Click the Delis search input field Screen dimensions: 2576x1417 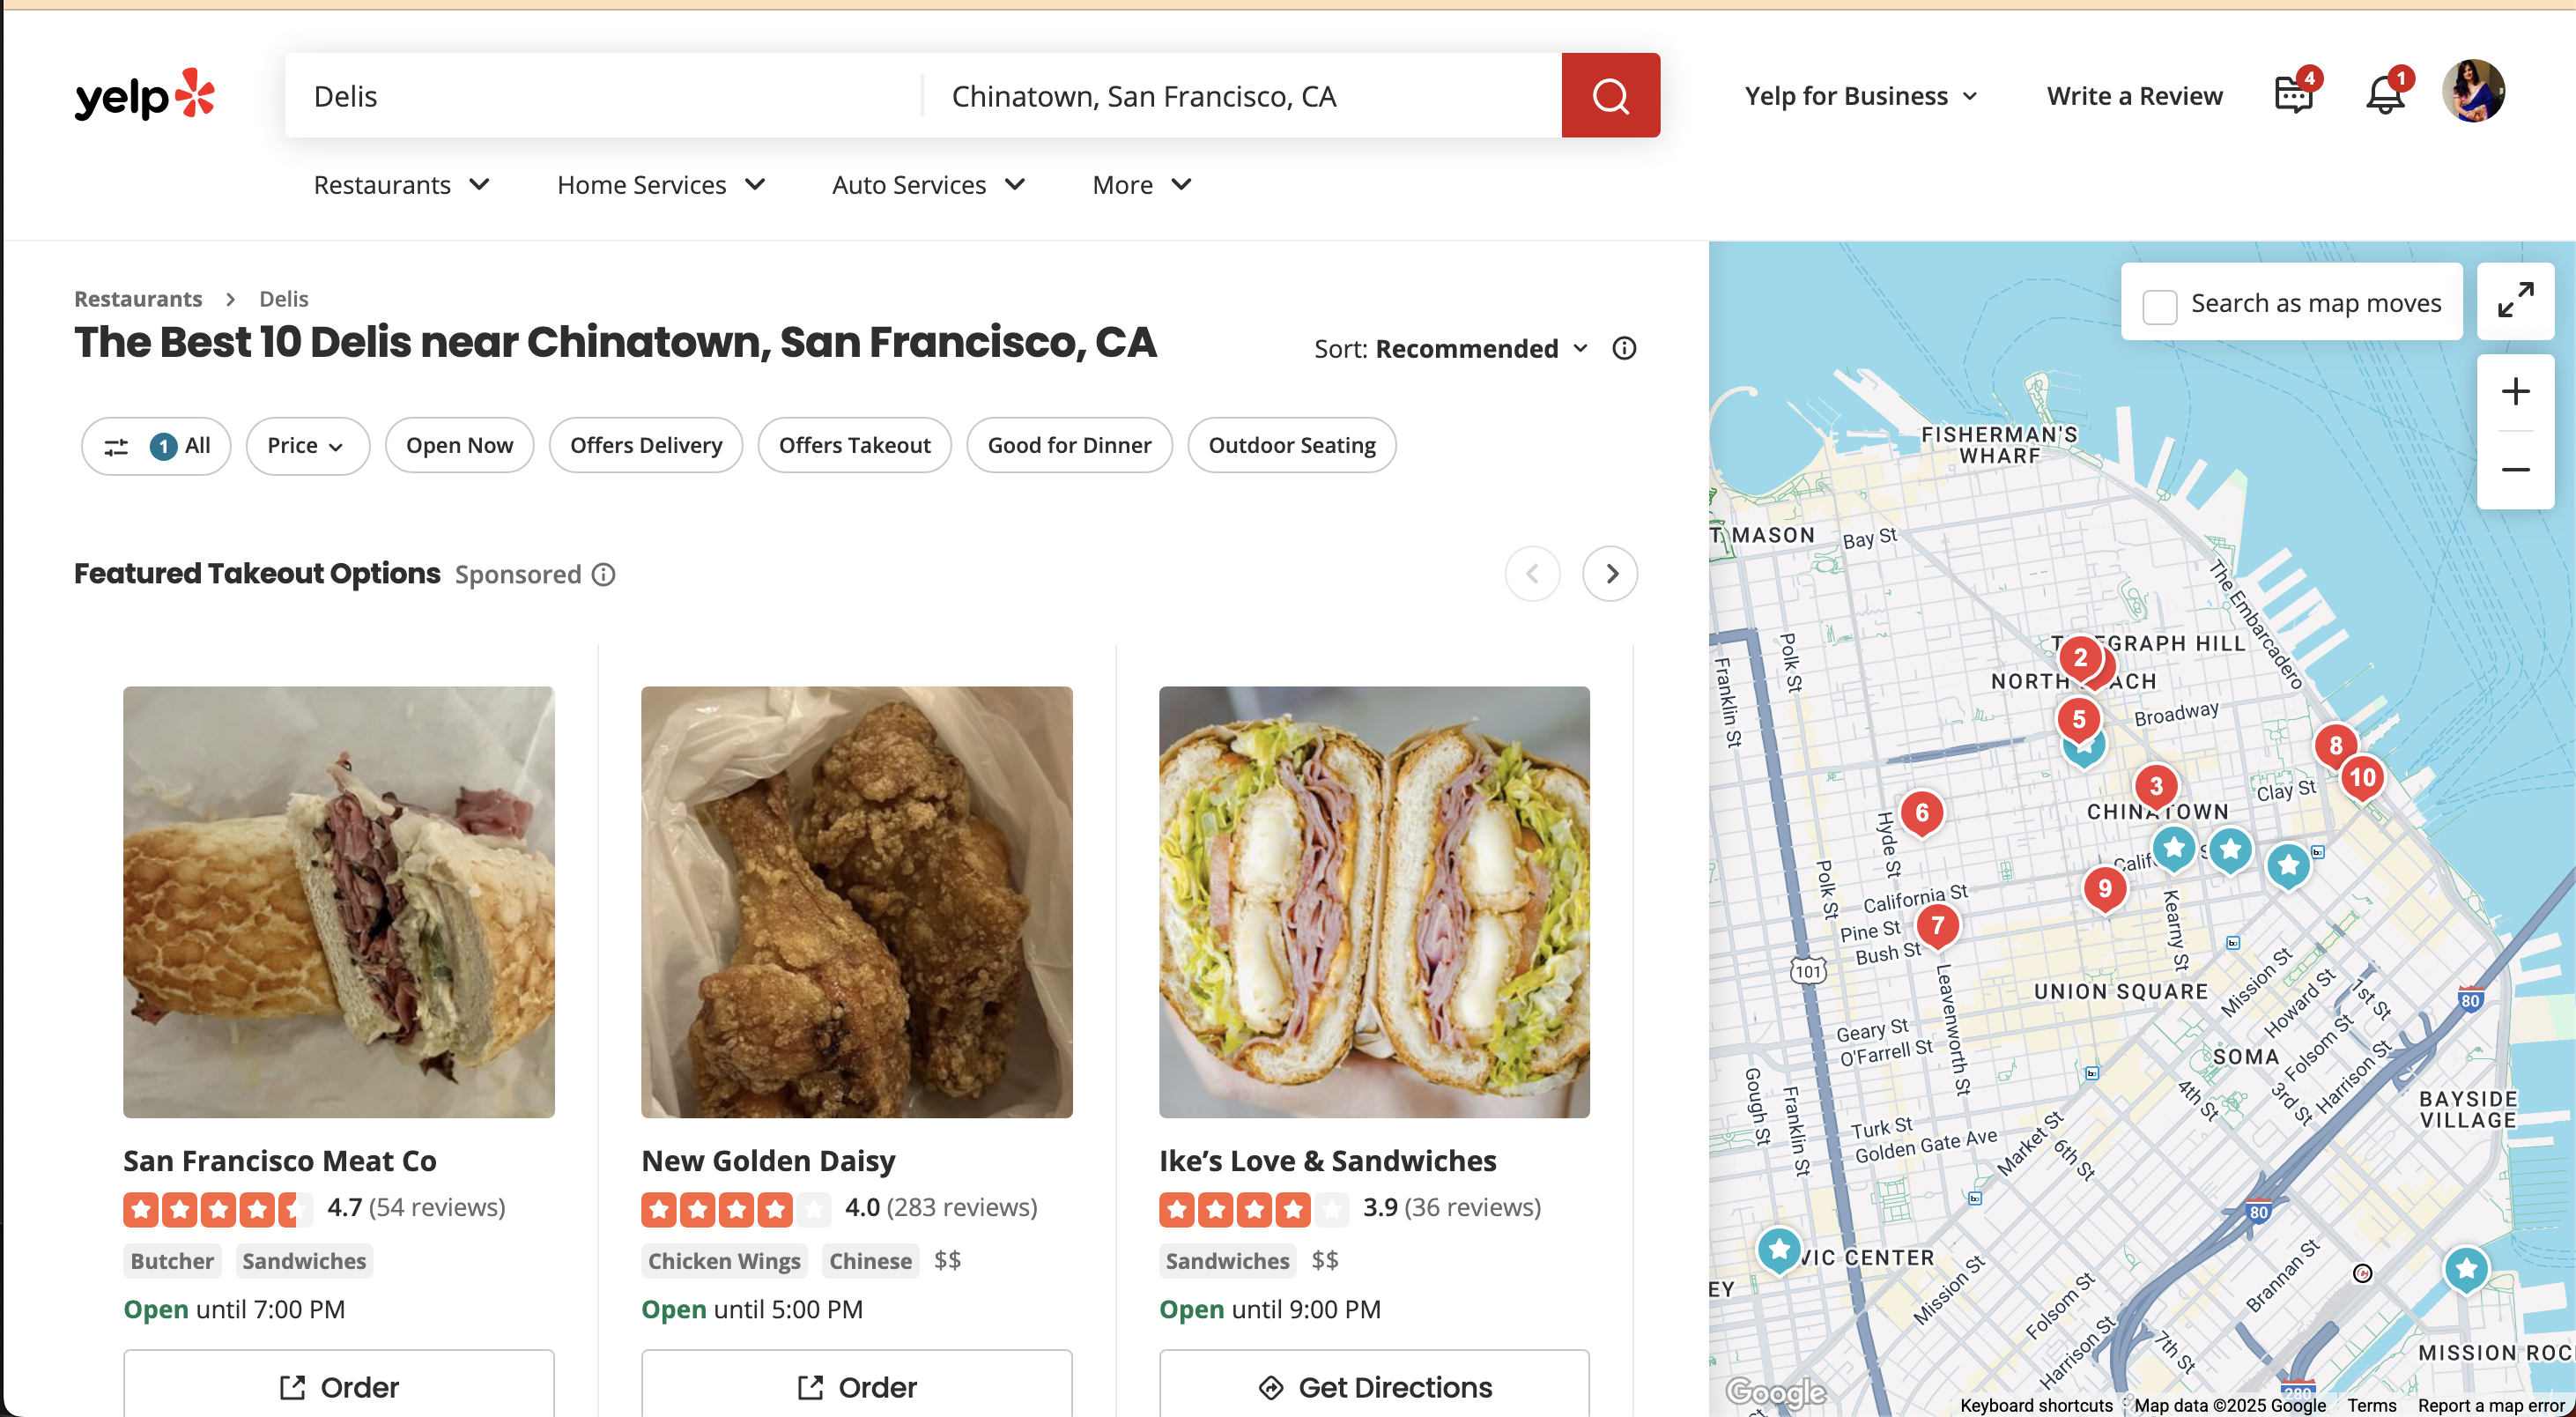[x=600, y=96]
